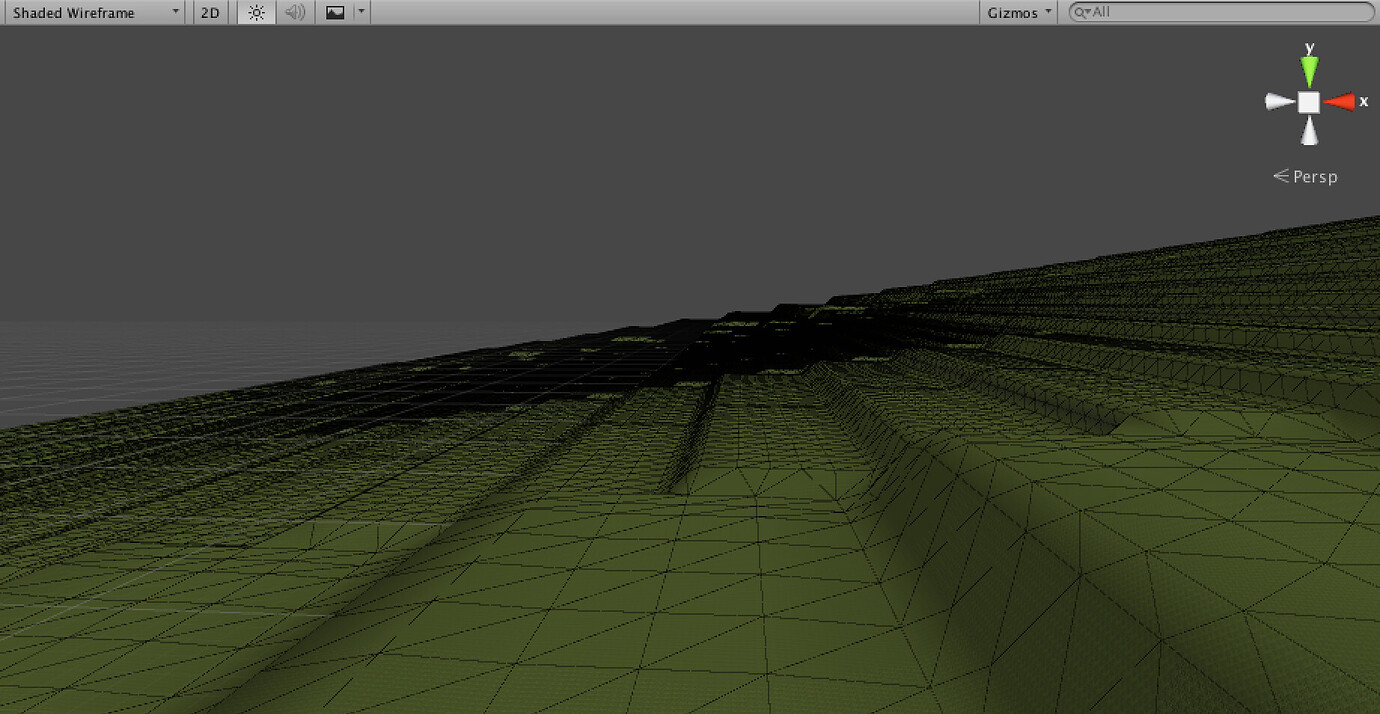Viewport: 1380px width, 714px height.
Task: Switch to isometric view by clicking Persp
Action: pyautogui.click(x=1314, y=176)
